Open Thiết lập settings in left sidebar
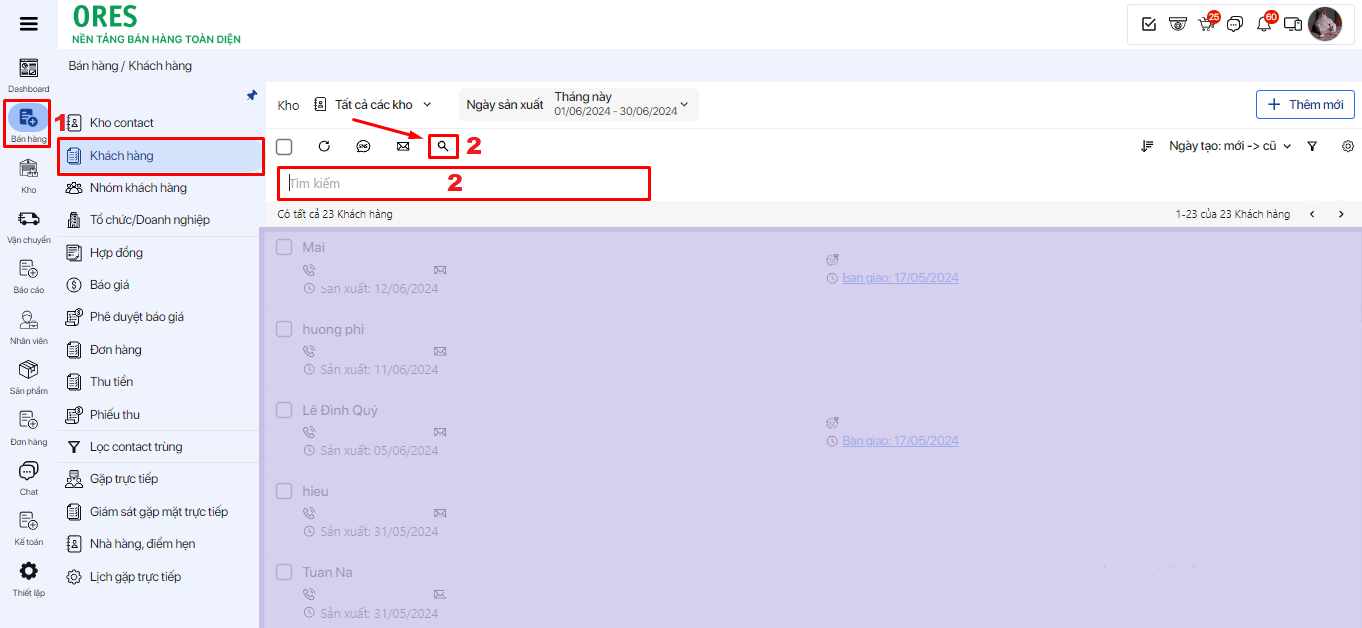This screenshot has height=628, width=1362. coord(29,577)
